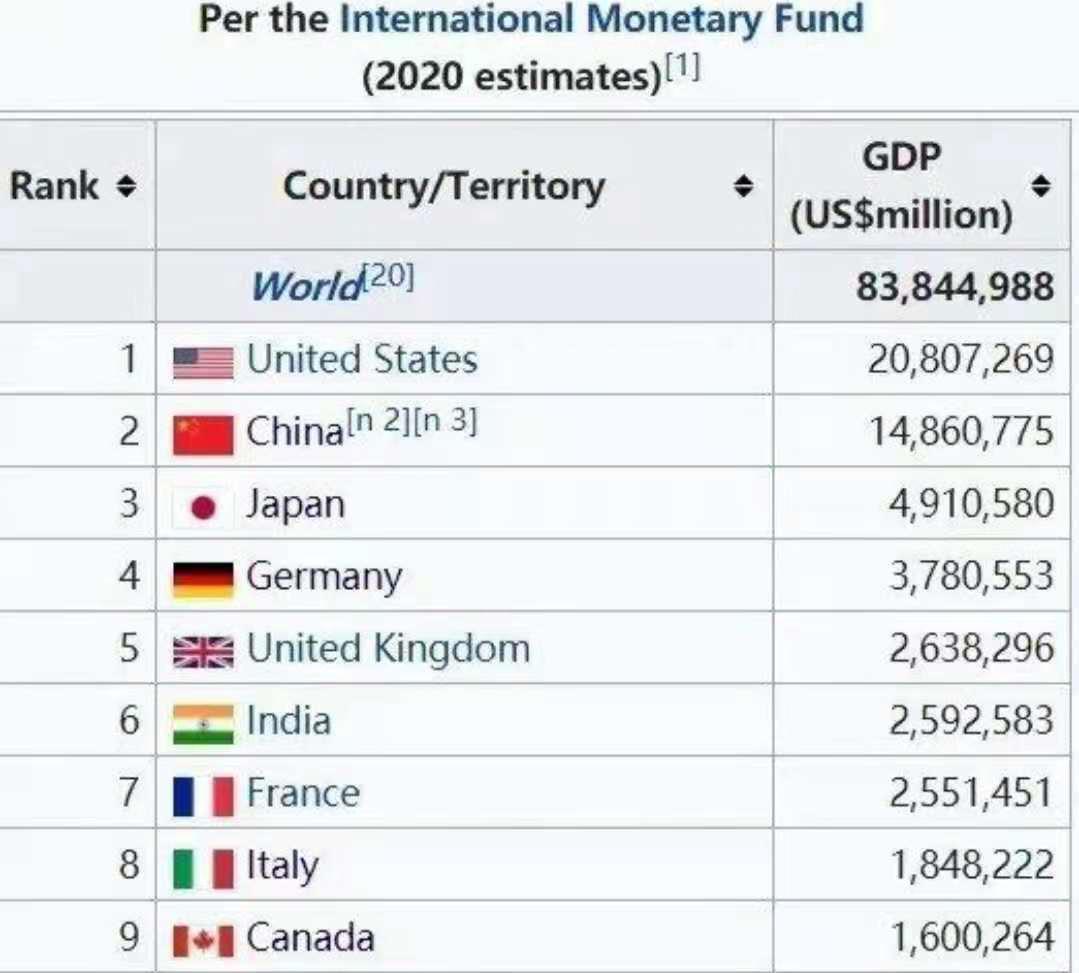Screen dimensions: 1079x973
Task: Click the Canada flag icon
Action: click(x=203, y=940)
